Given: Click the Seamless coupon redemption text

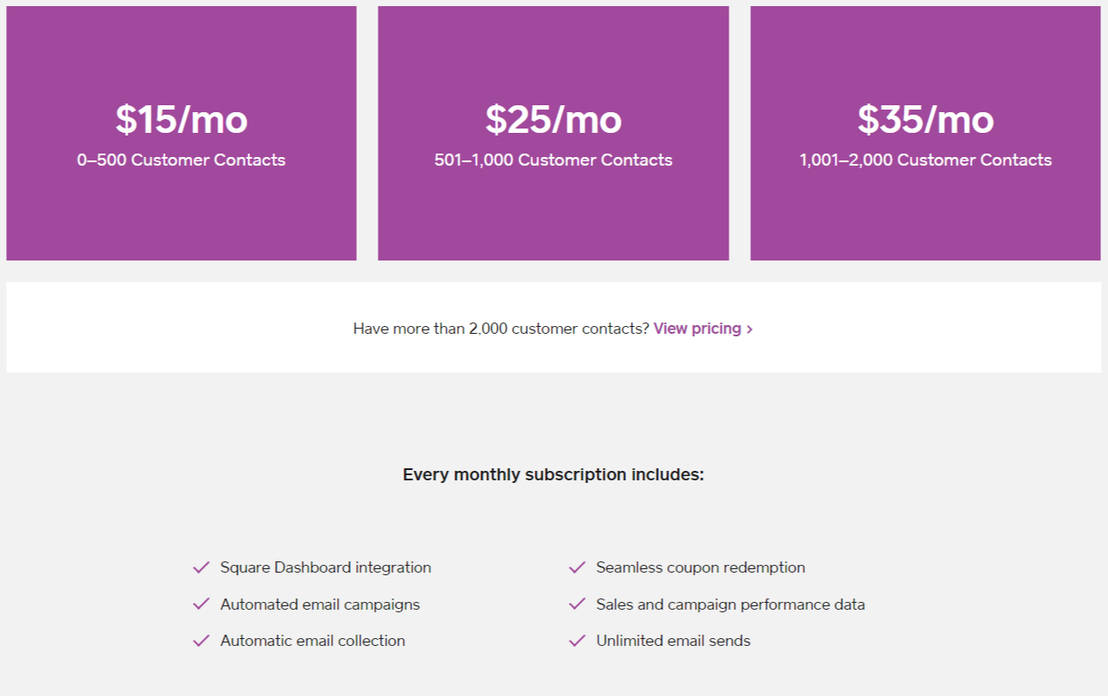Looking at the screenshot, I should point(700,568).
